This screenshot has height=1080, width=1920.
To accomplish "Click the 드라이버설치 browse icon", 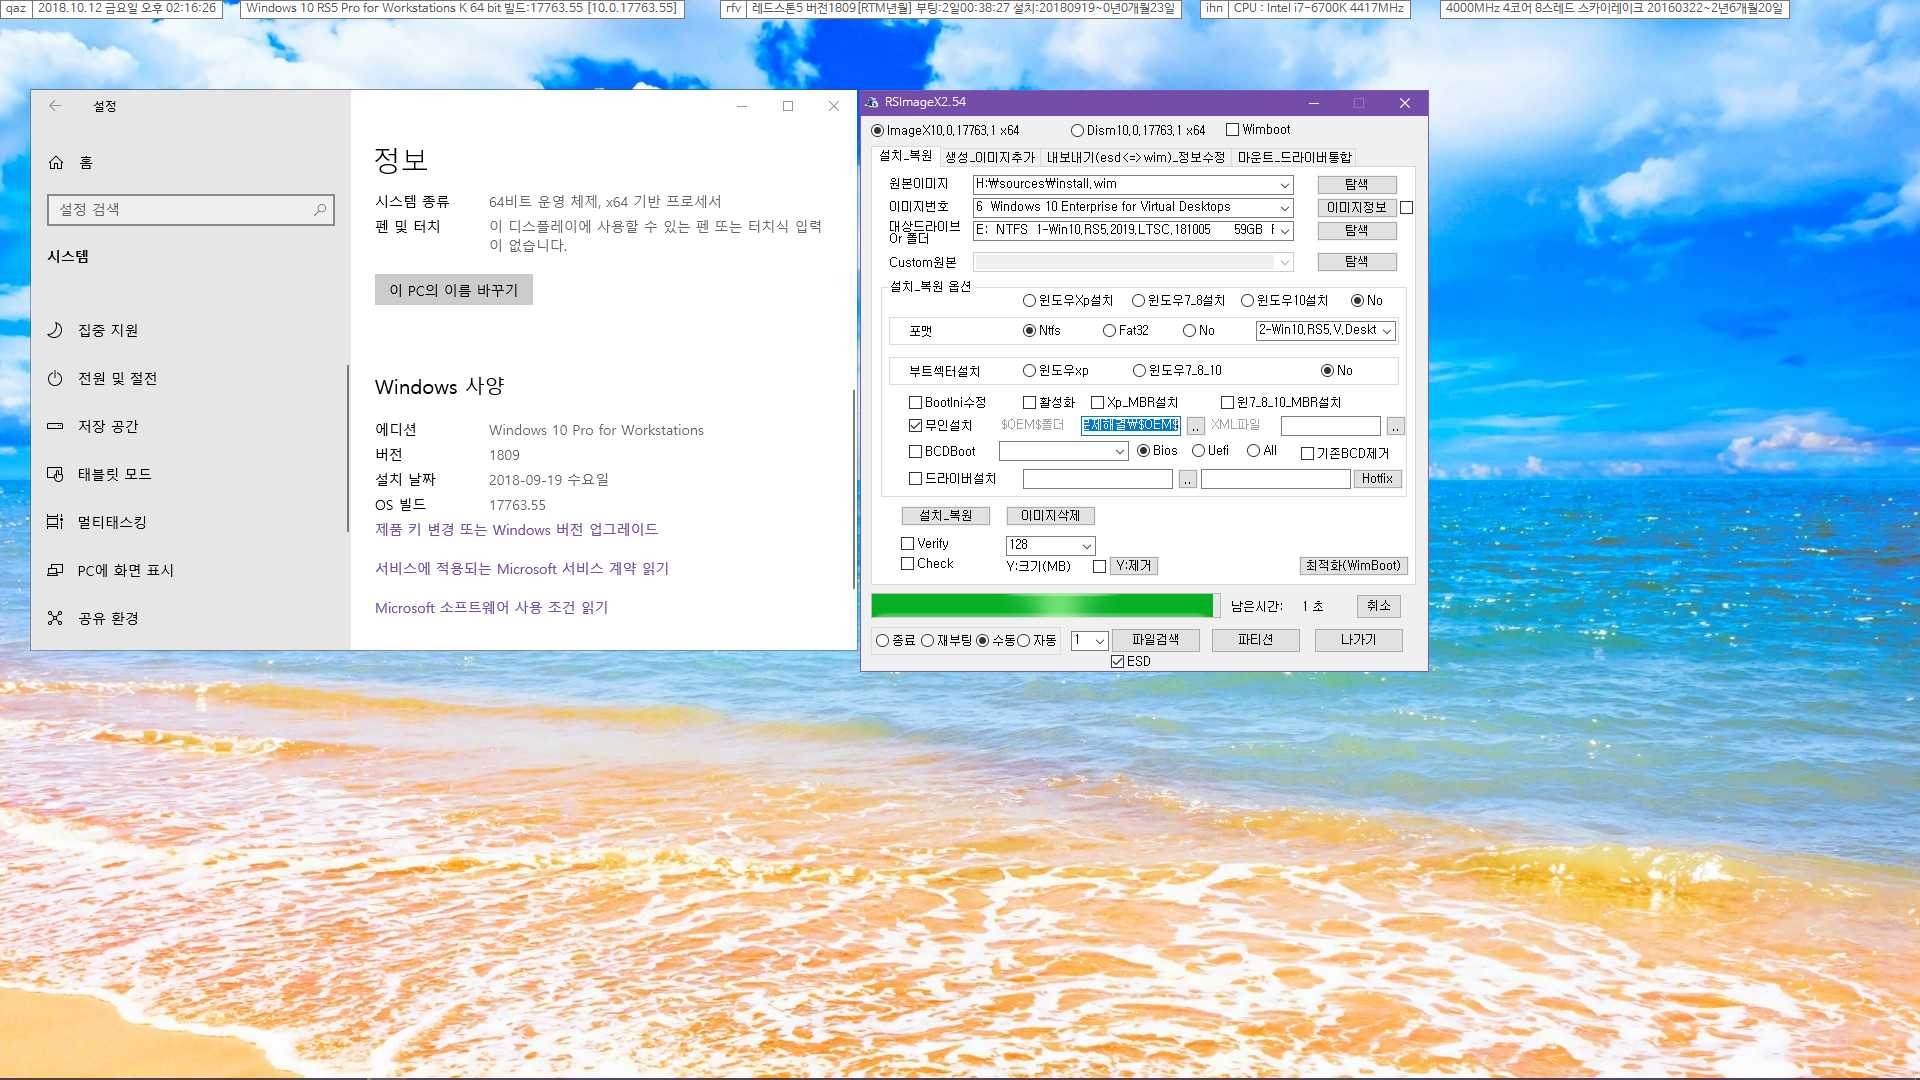I will [x=1187, y=479].
